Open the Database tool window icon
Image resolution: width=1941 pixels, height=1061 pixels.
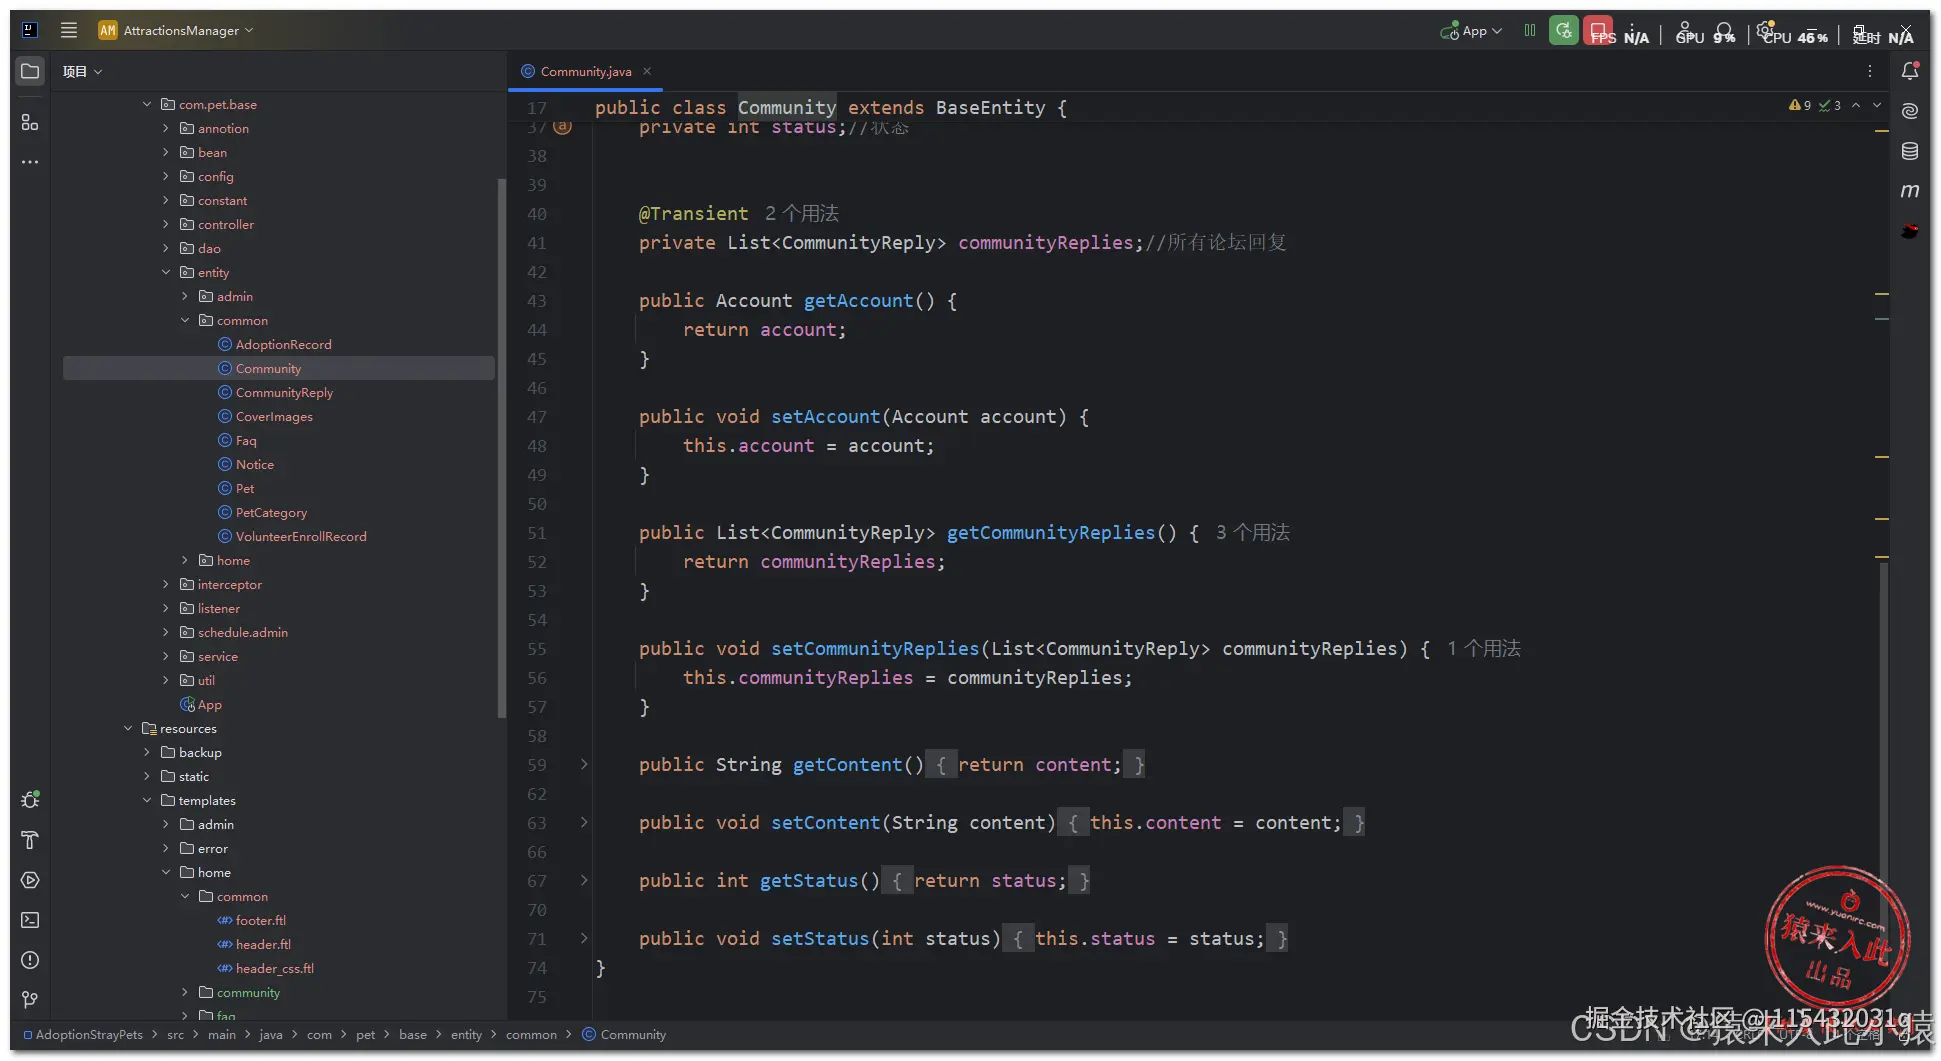1910,151
